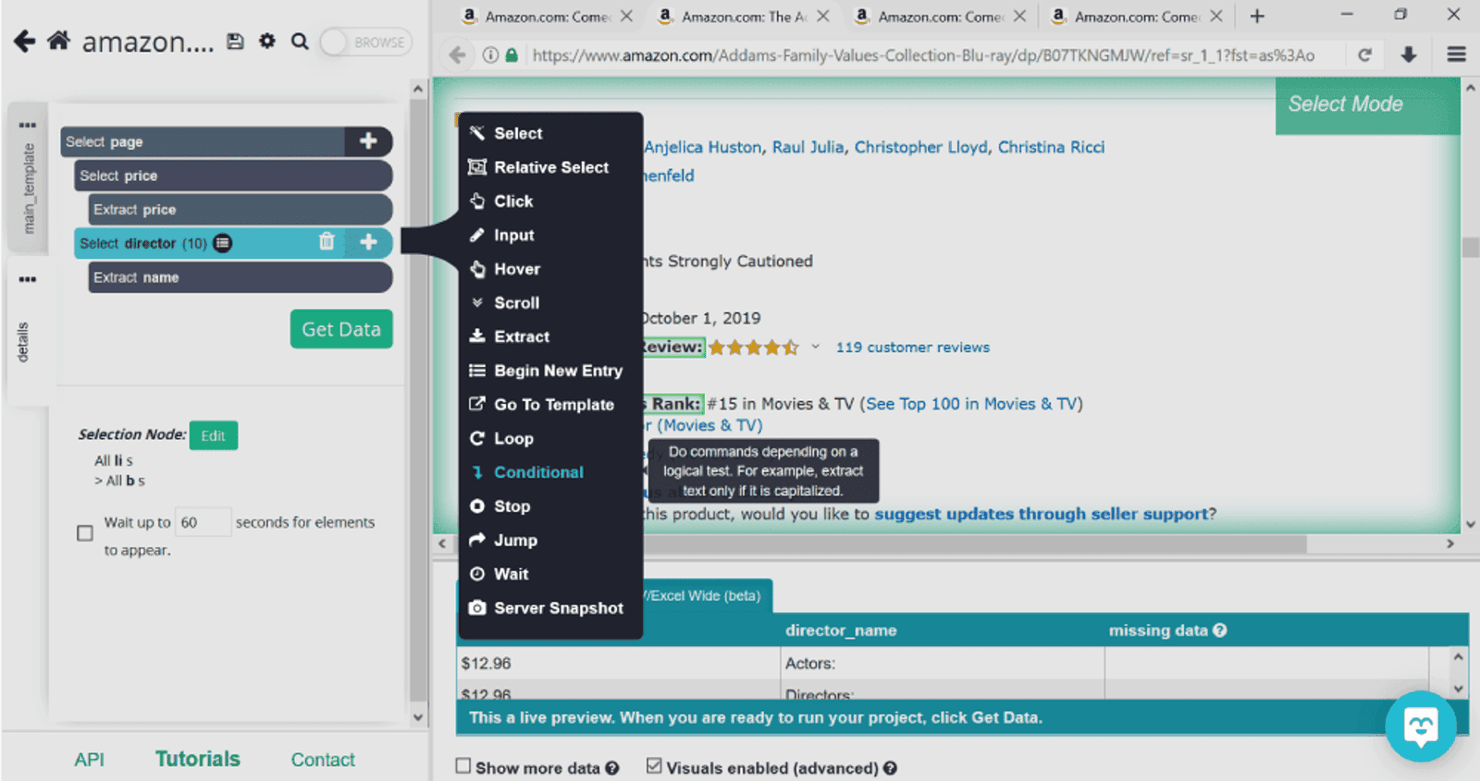This screenshot has width=1480, height=781.
Task: Open See Top 100 in Movies & TV link
Action: pos(971,404)
